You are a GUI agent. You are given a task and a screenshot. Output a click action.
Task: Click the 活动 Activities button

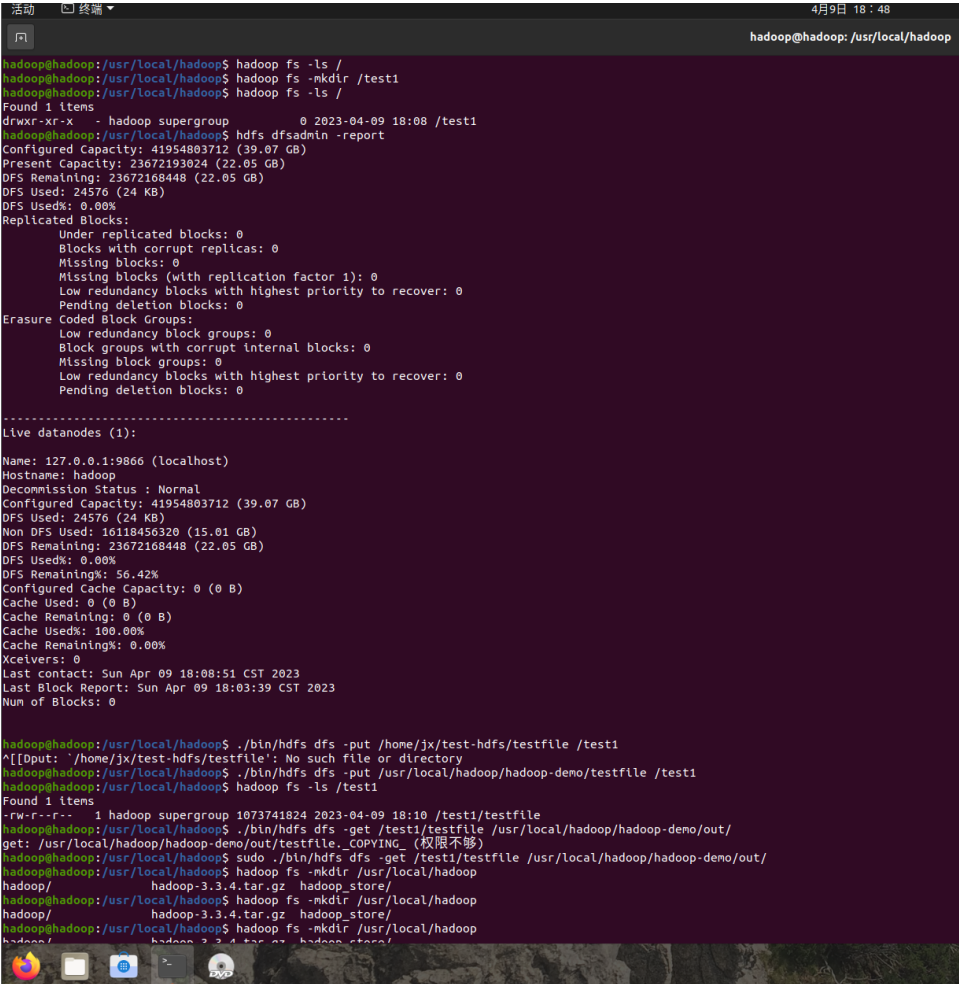click(22, 9)
